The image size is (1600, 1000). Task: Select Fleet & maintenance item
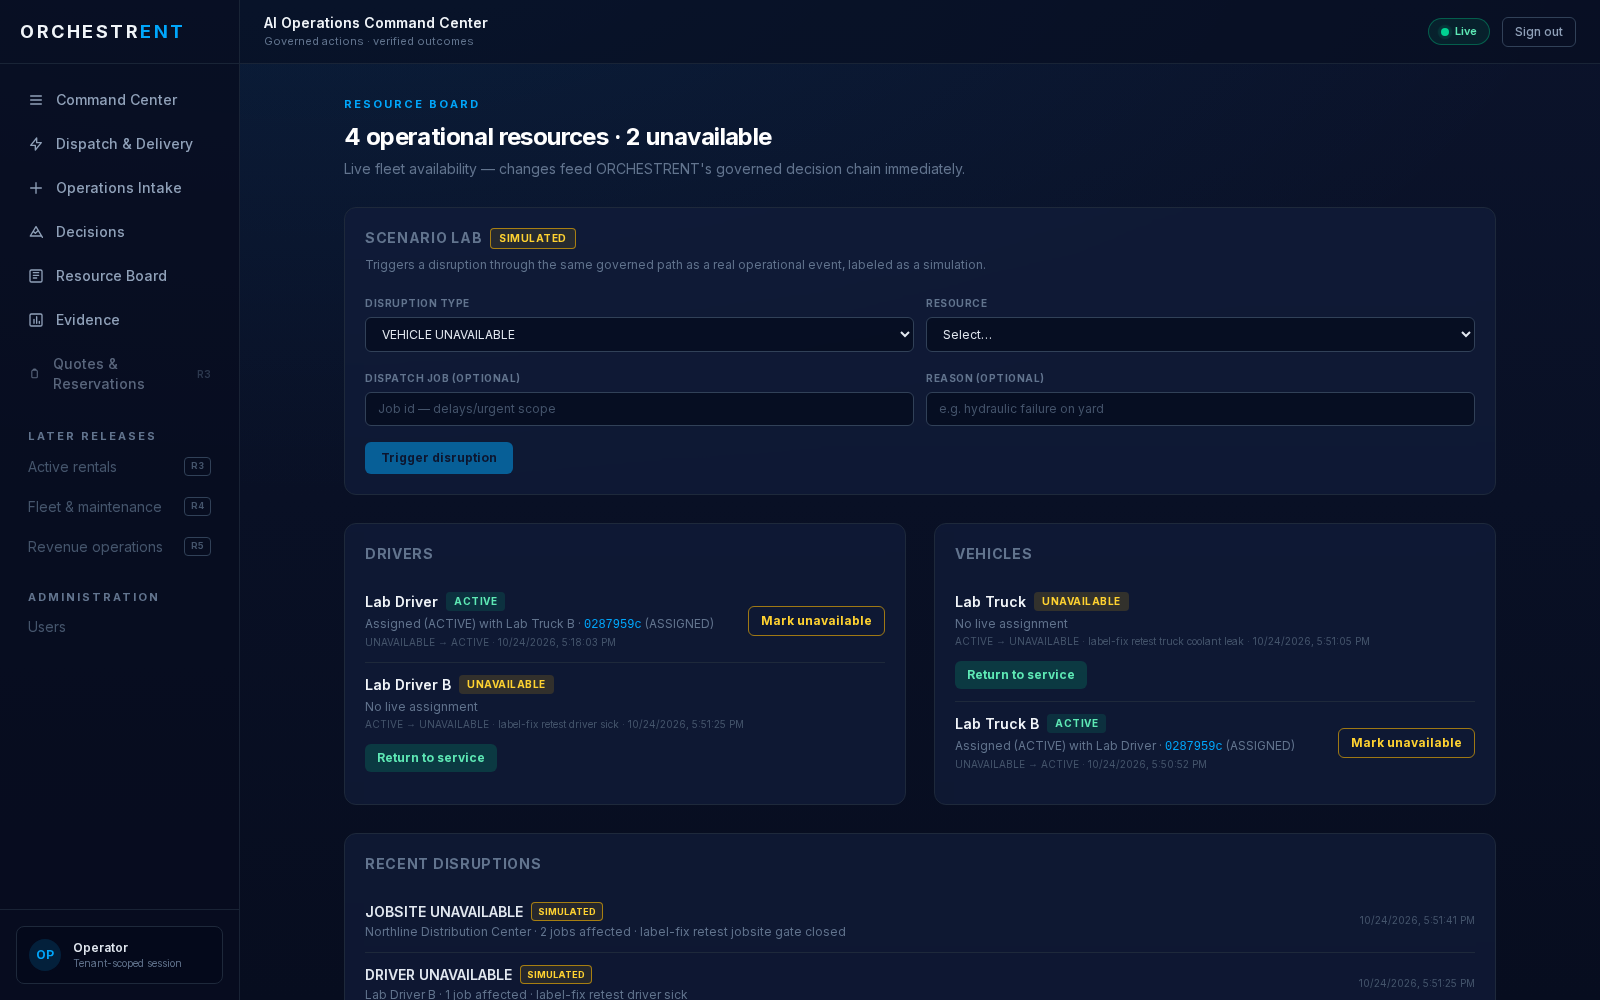(x=119, y=507)
